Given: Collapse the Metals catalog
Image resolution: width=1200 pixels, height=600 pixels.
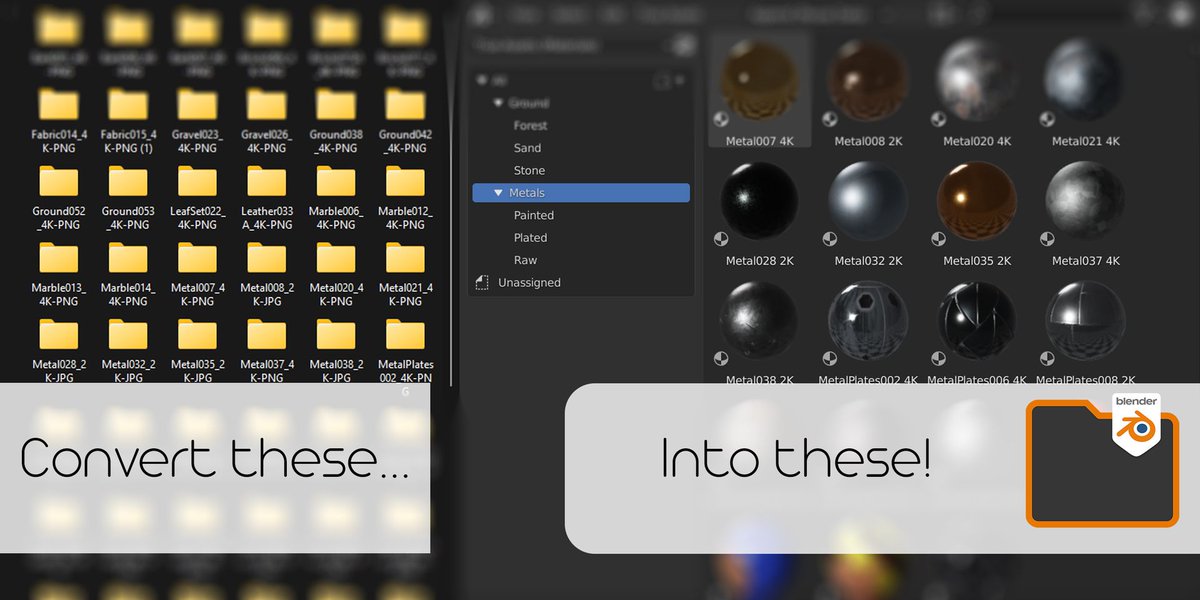Looking at the screenshot, I should click(x=497, y=192).
